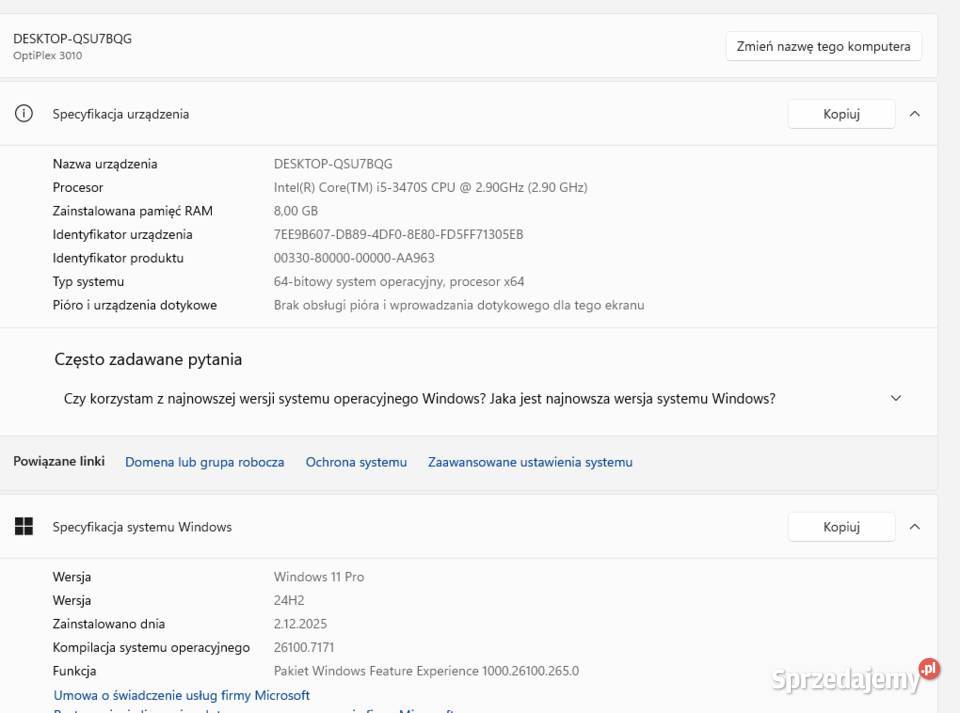
Task: Expand the newest Windows version question chevron
Action: tap(895, 398)
